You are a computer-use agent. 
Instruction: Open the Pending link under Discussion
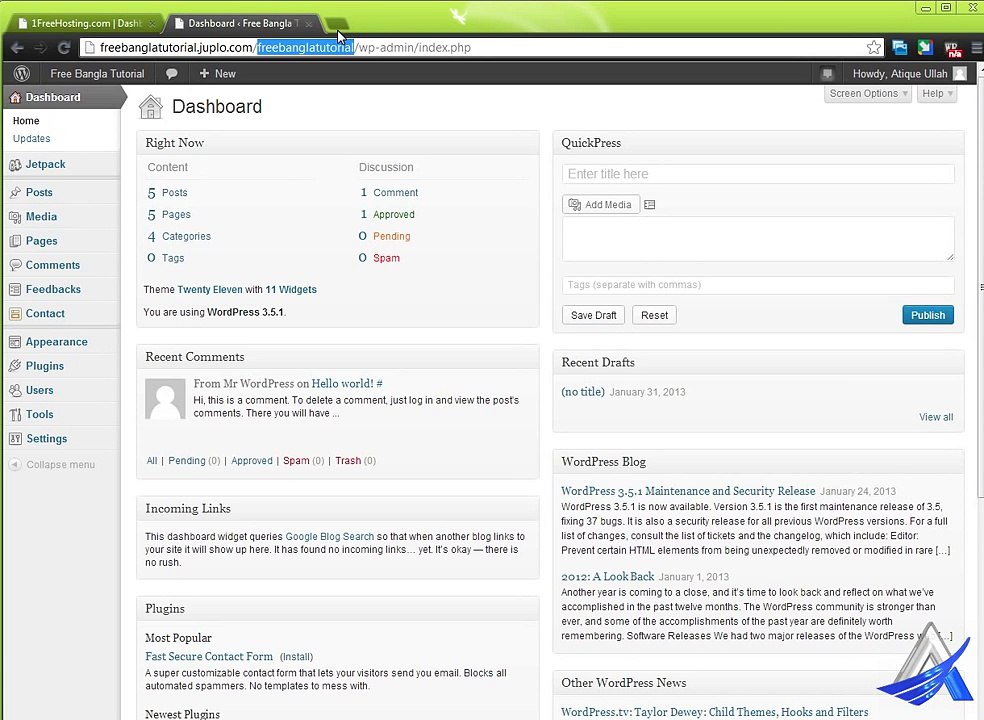(392, 236)
